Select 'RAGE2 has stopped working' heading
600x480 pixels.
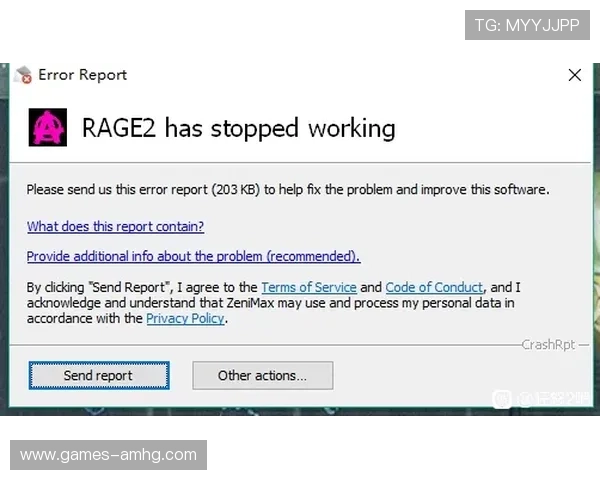click(239, 129)
